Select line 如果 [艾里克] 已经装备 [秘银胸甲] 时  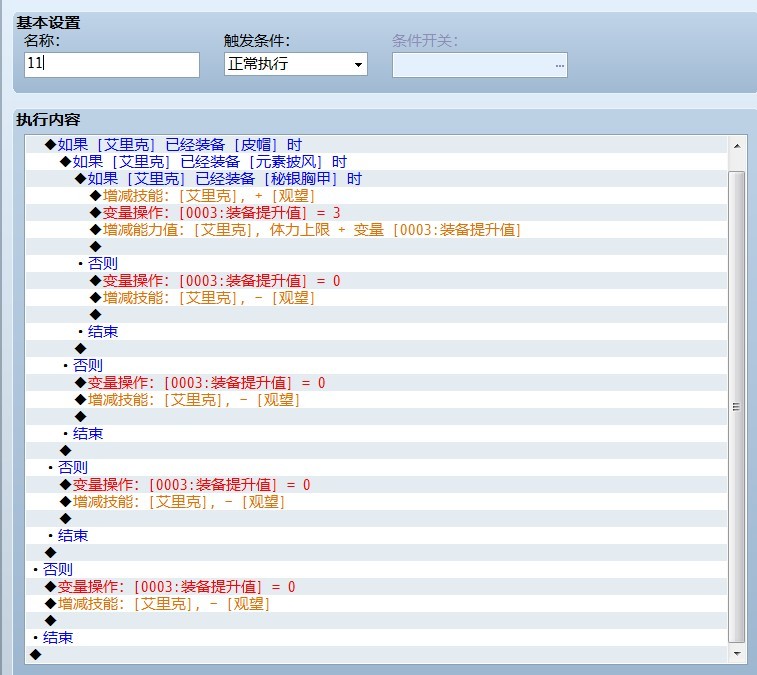(376, 179)
